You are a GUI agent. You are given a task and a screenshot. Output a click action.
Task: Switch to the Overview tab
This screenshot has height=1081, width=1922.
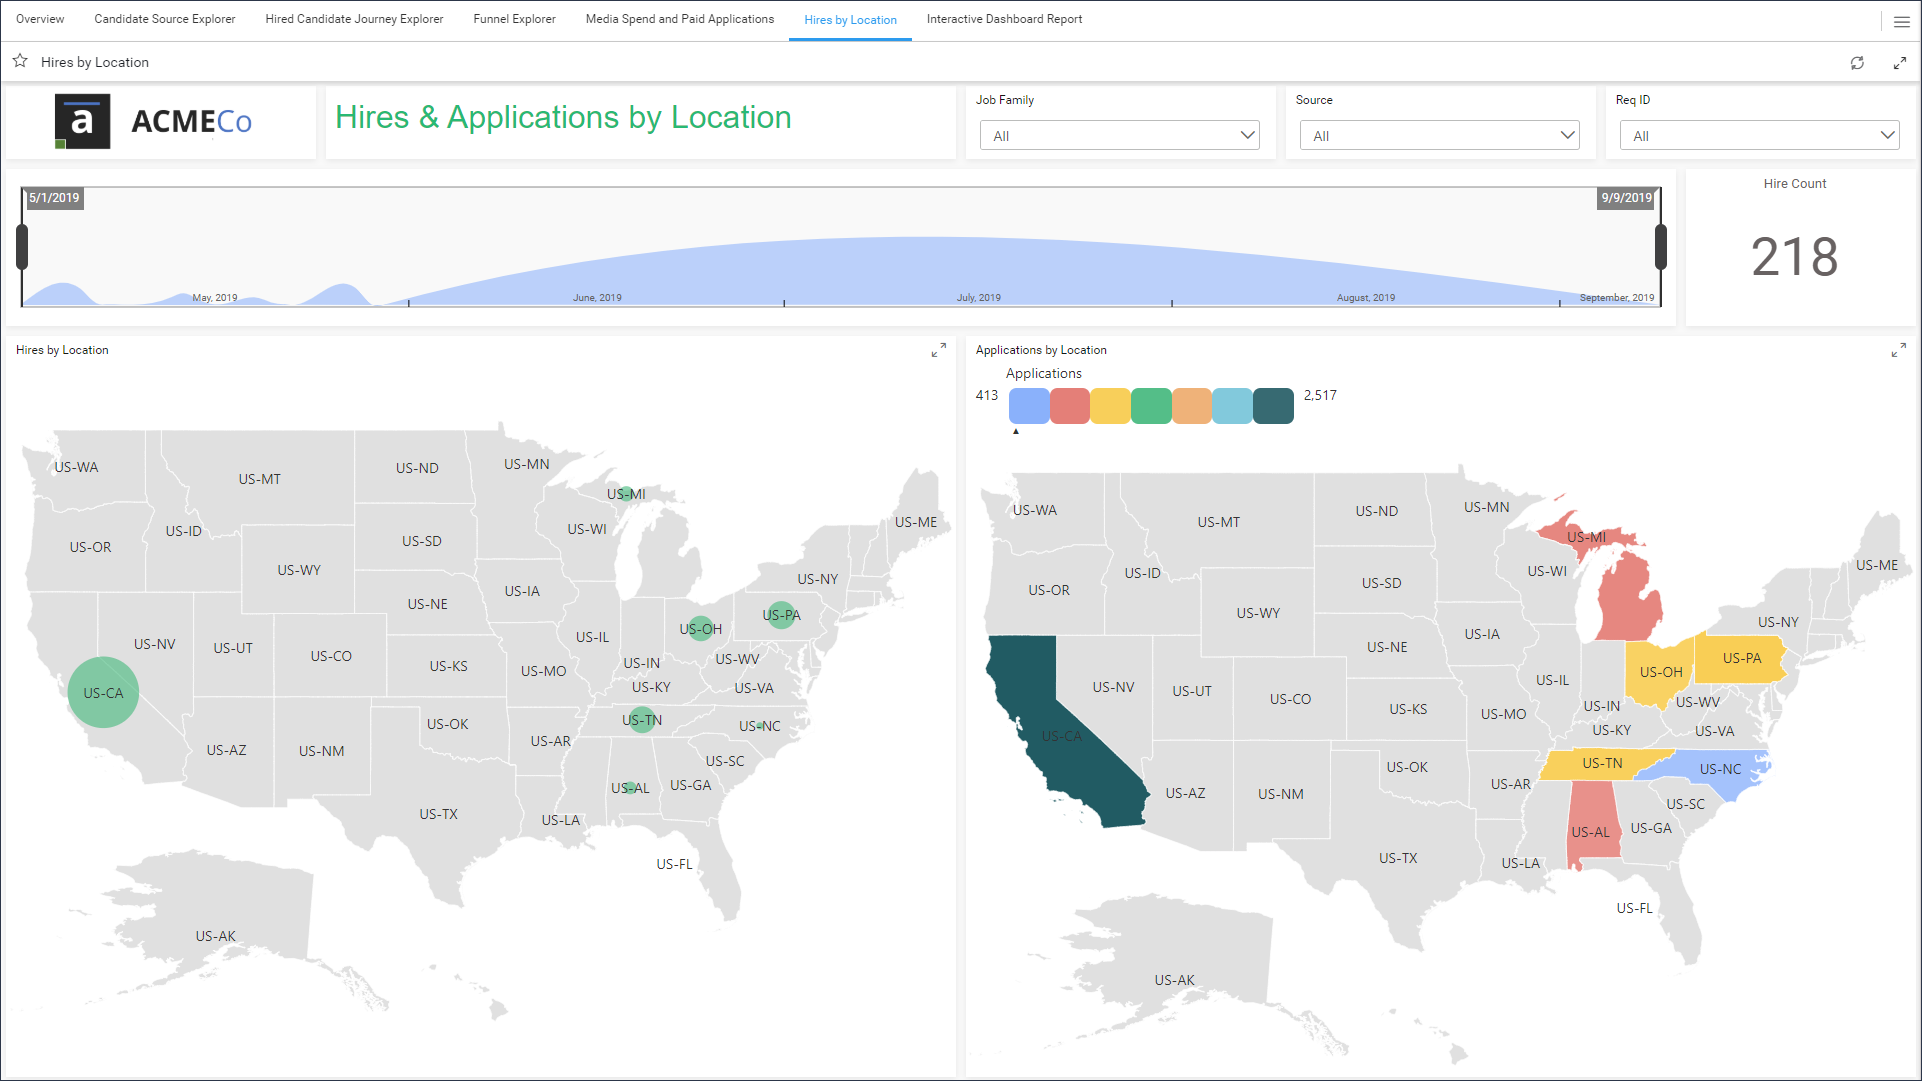[x=40, y=19]
